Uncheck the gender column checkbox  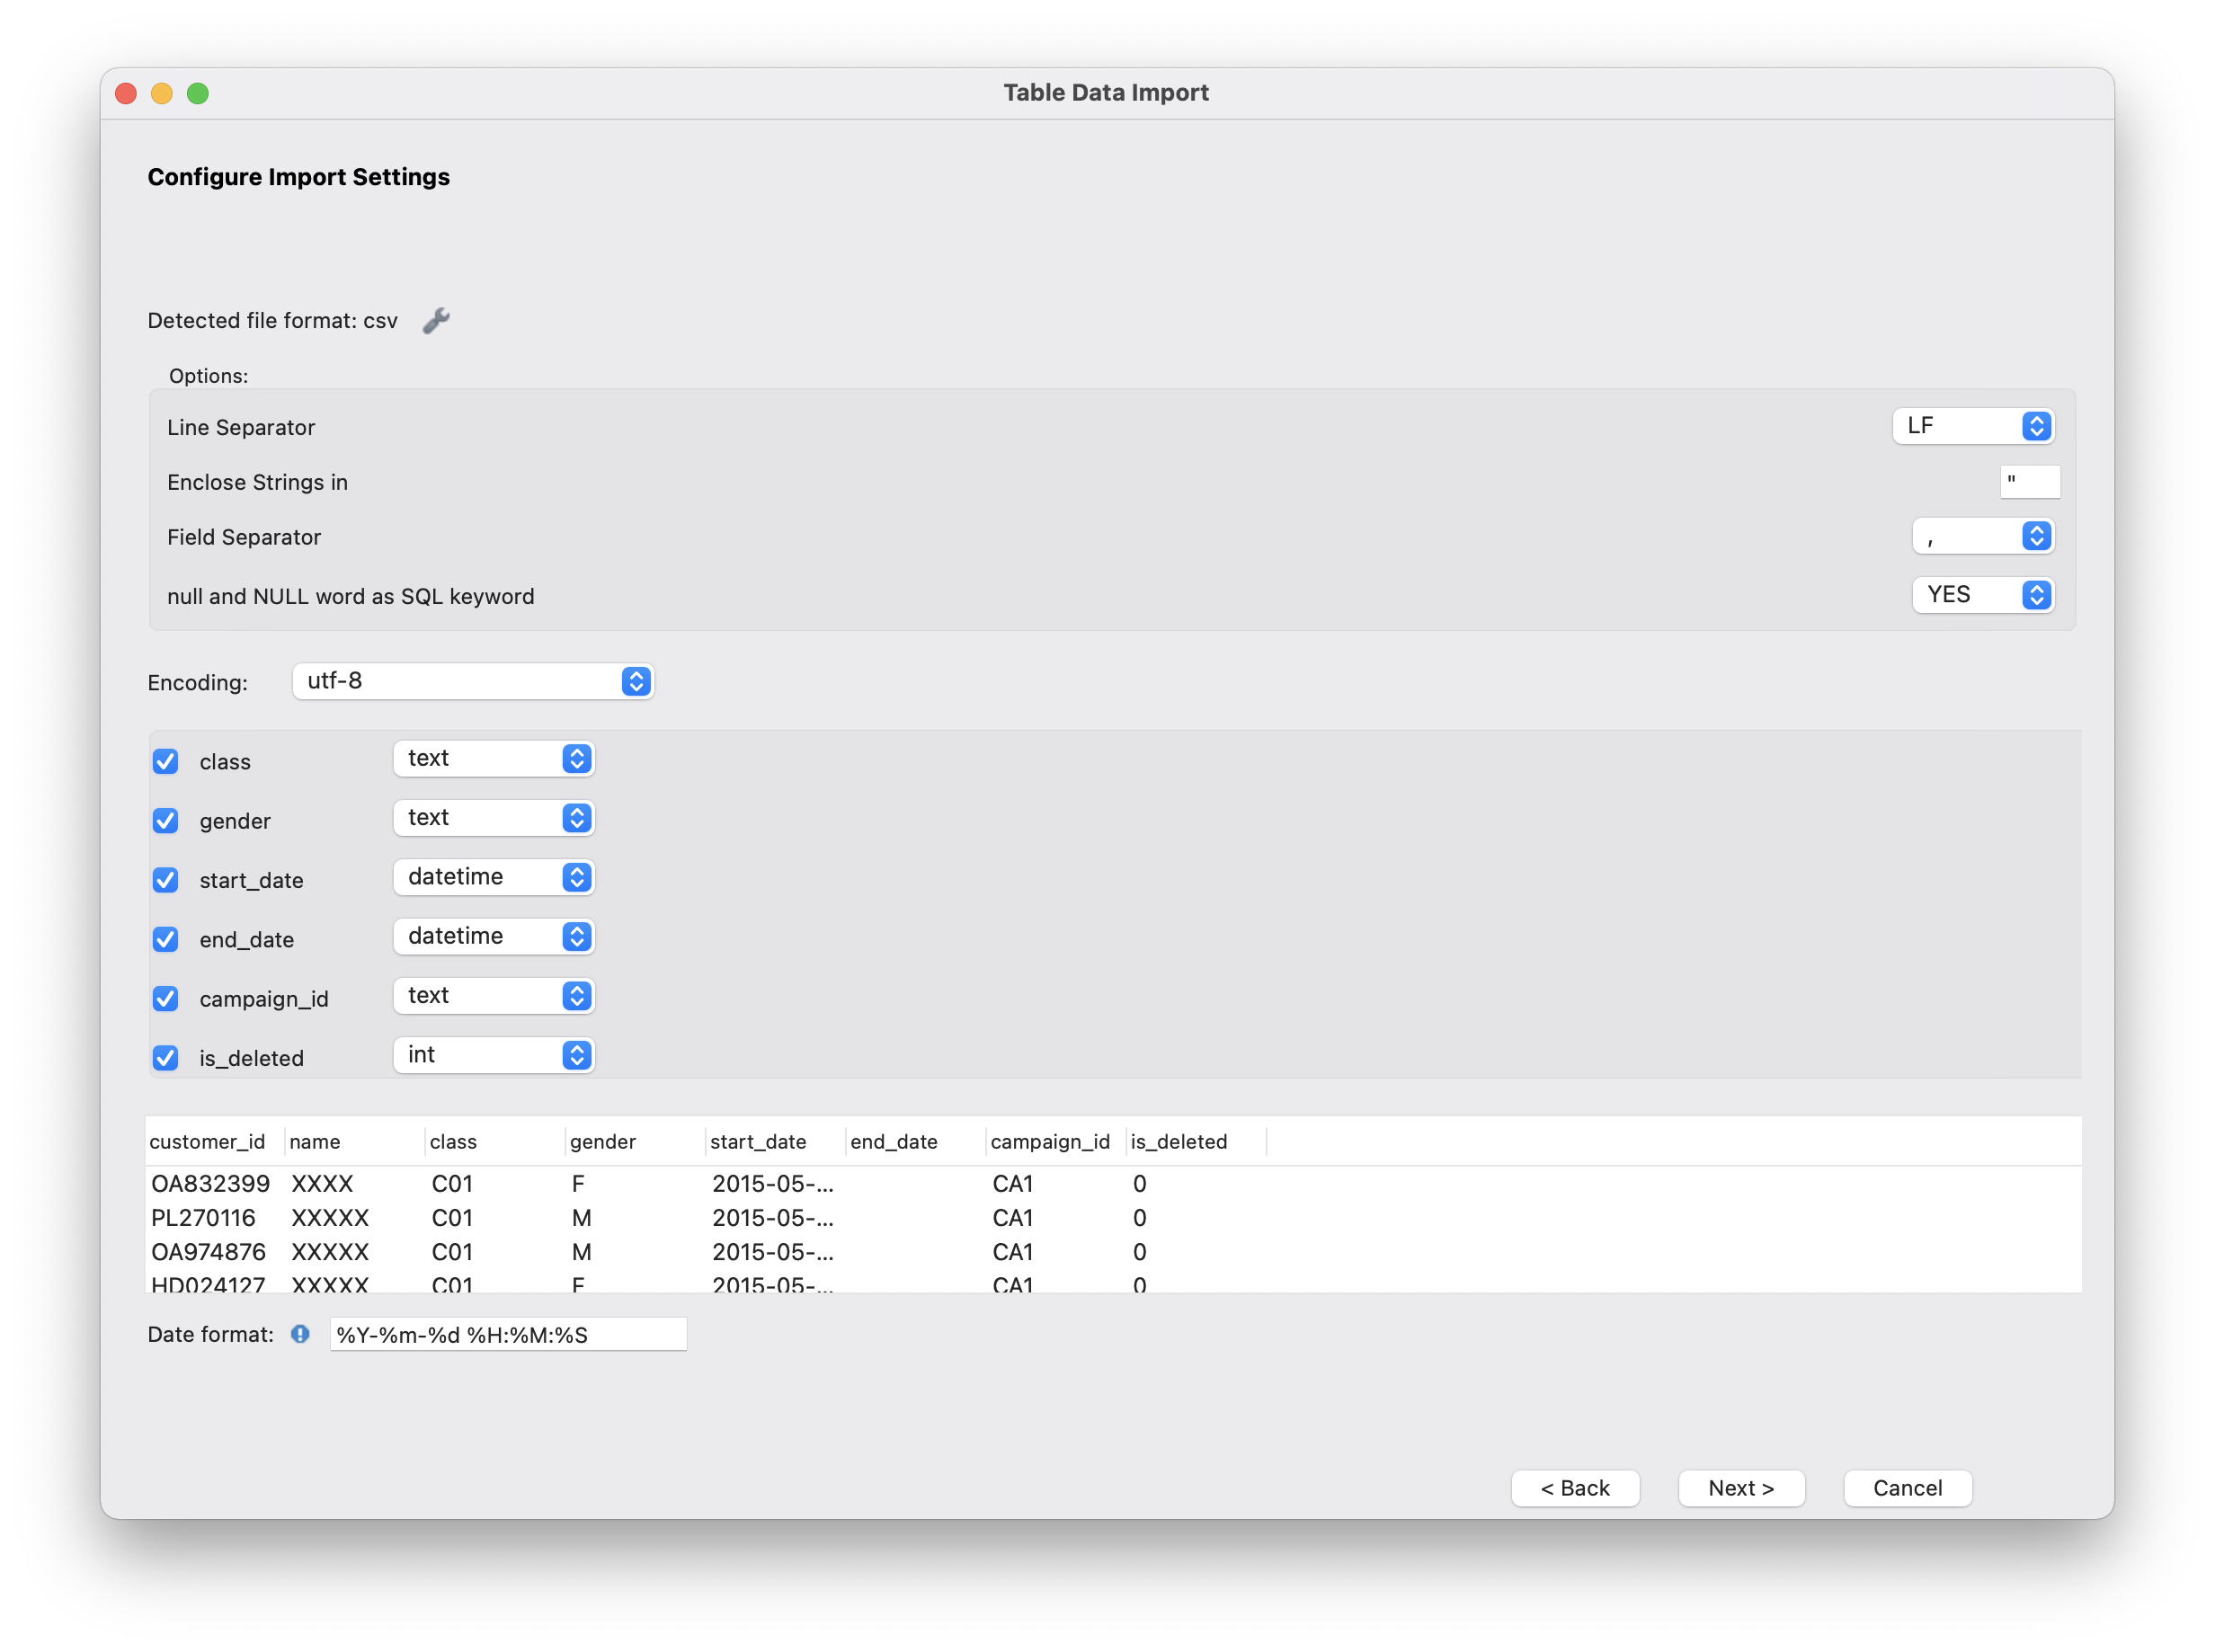tap(166, 821)
